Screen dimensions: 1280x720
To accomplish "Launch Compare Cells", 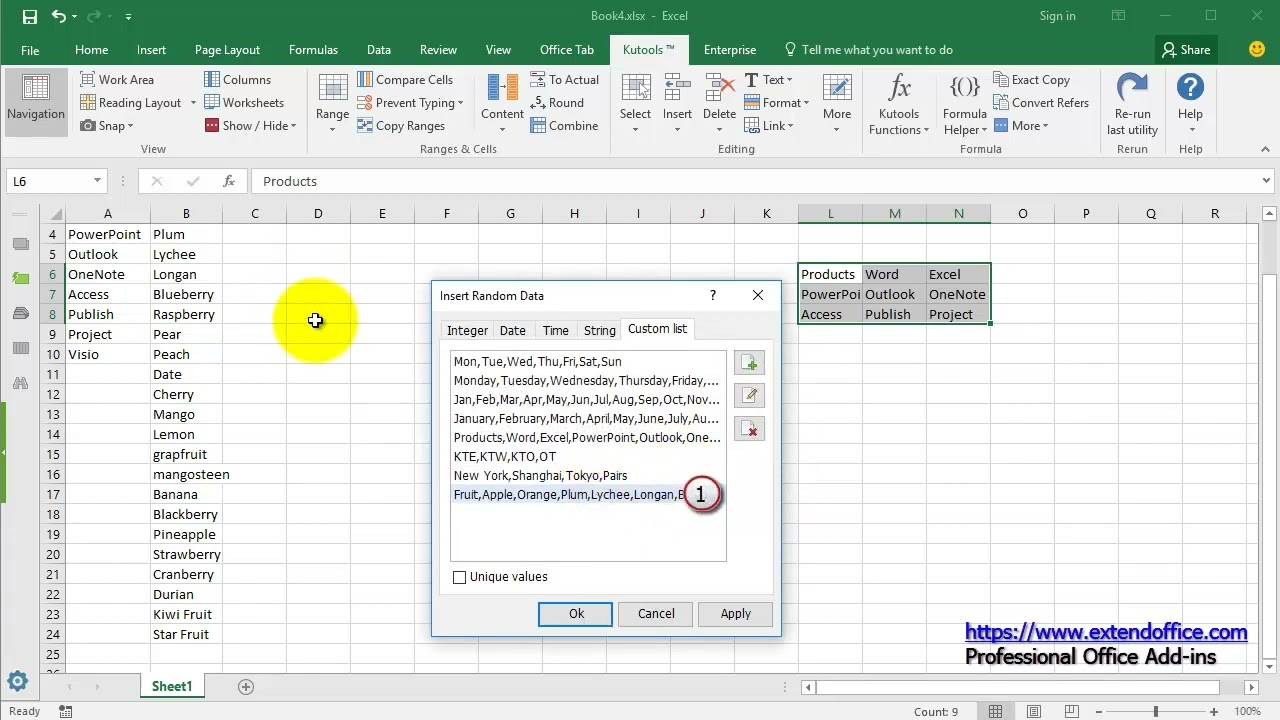I will [404, 80].
